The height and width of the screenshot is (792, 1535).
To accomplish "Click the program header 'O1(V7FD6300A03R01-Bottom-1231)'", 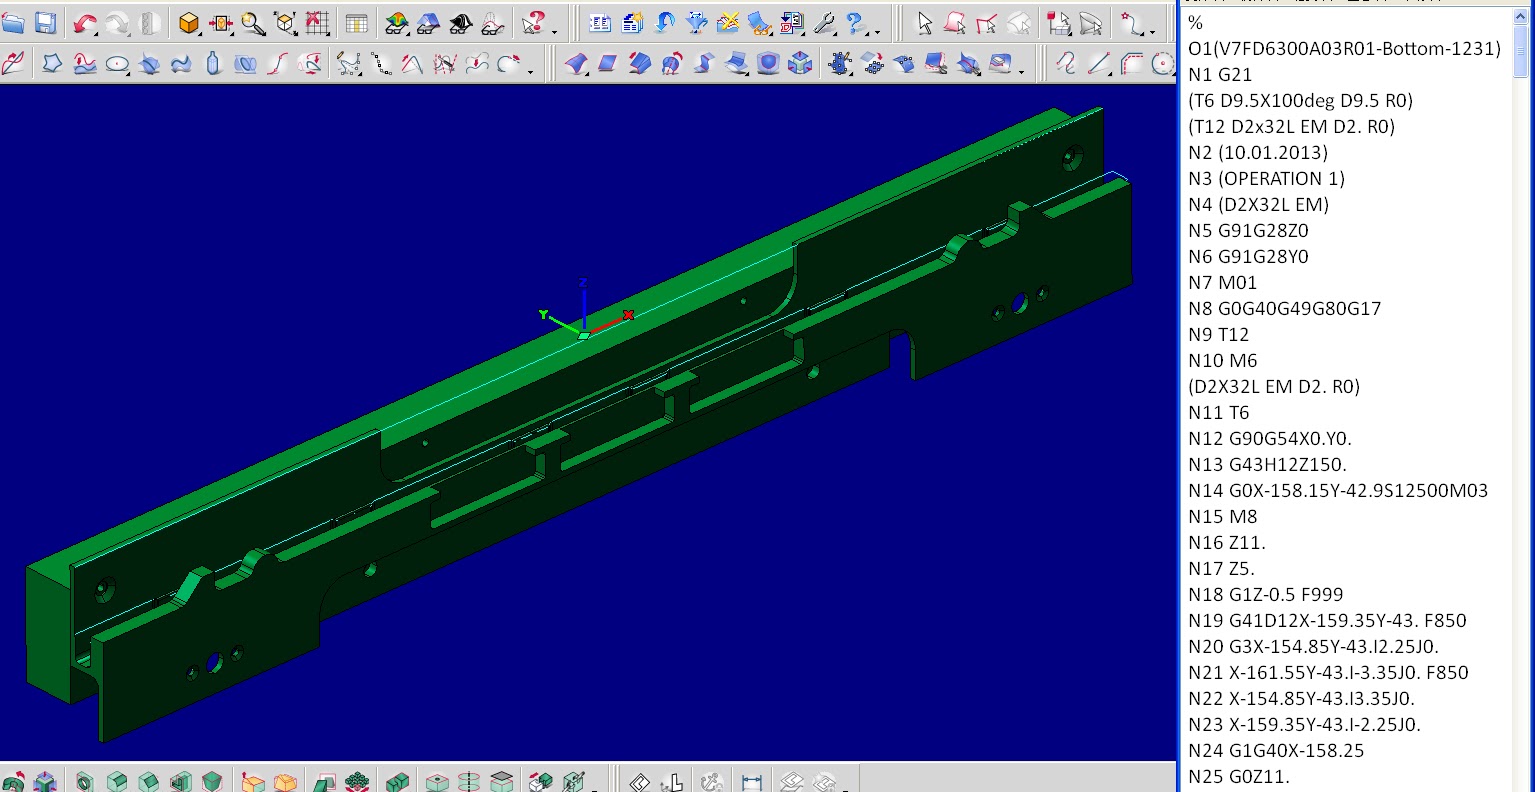I will [x=1344, y=48].
